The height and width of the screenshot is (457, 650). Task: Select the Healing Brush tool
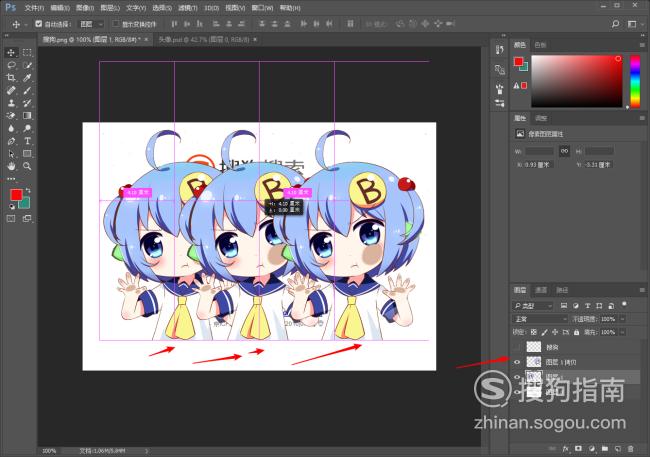11,90
